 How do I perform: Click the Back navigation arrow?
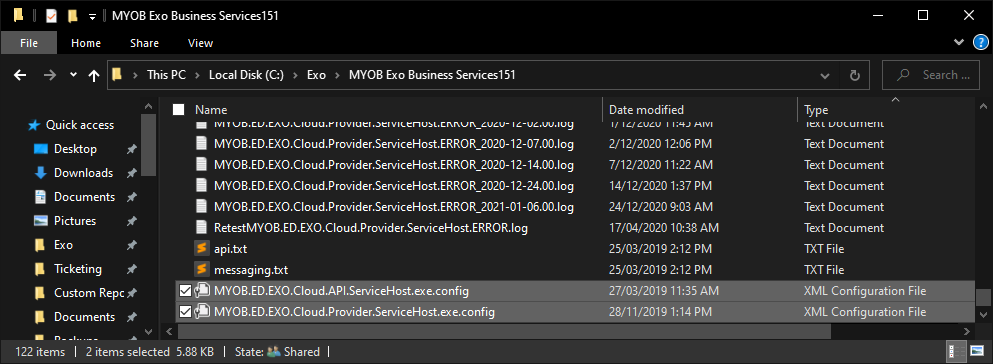click(x=20, y=75)
